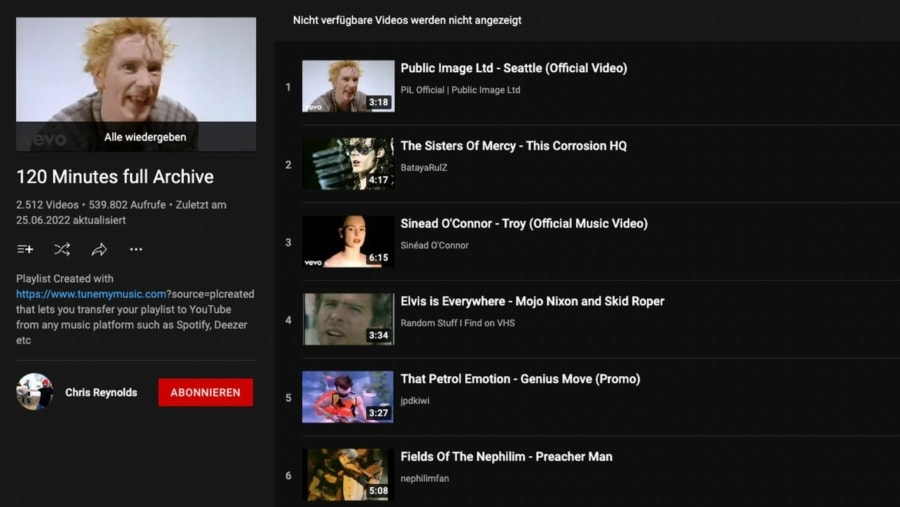Click the share playlist arrow icon
The height and width of the screenshot is (507, 900).
point(99,249)
